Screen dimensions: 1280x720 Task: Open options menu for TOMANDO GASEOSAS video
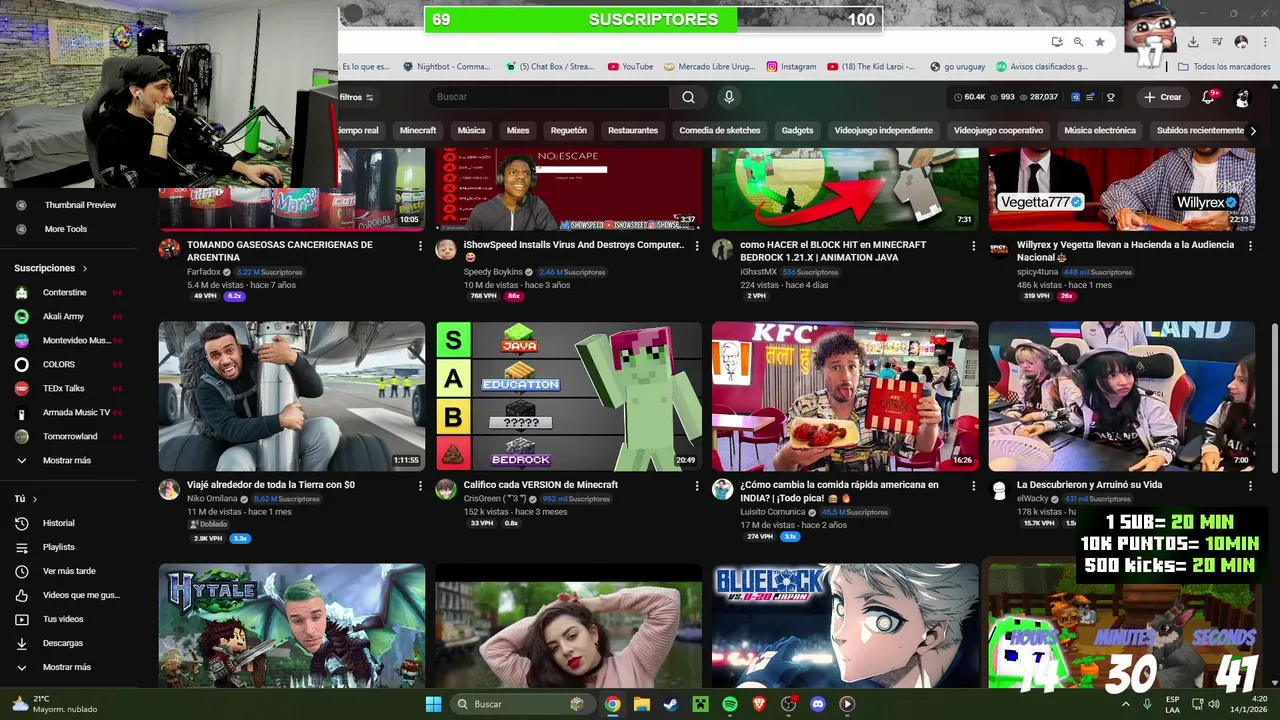click(x=420, y=246)
